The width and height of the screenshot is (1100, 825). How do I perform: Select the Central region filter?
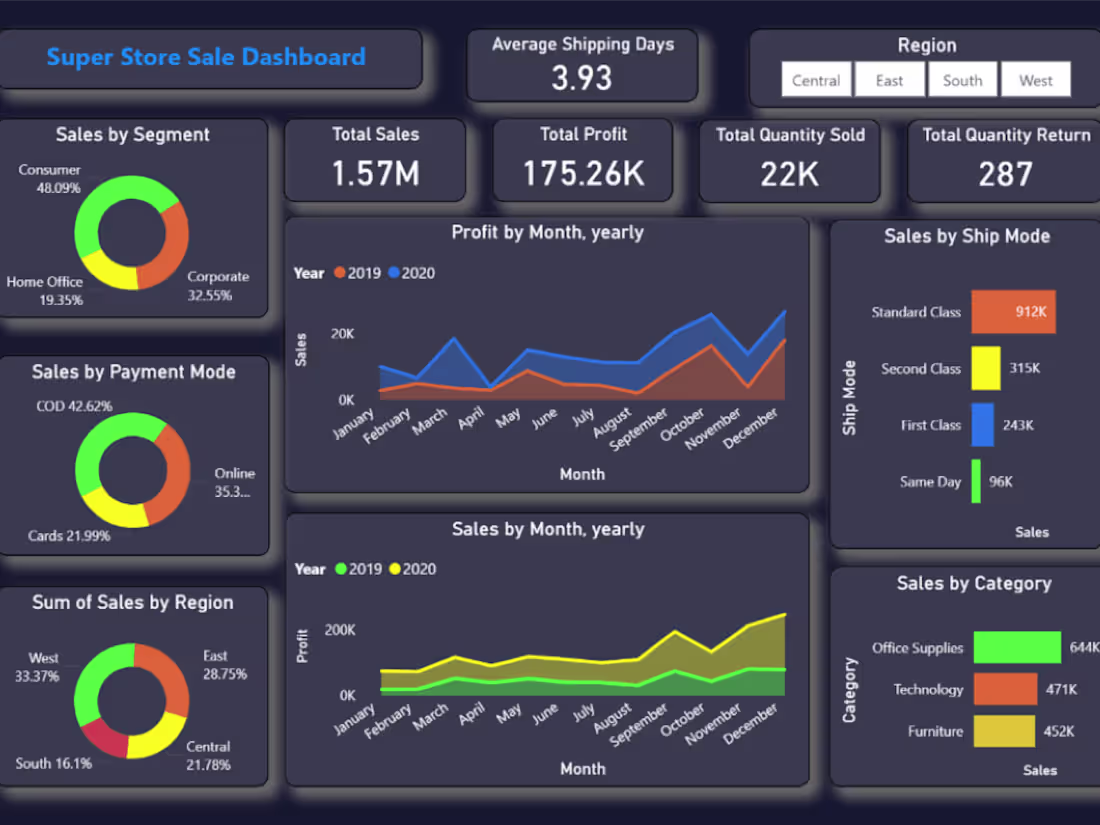coord(816,80)
